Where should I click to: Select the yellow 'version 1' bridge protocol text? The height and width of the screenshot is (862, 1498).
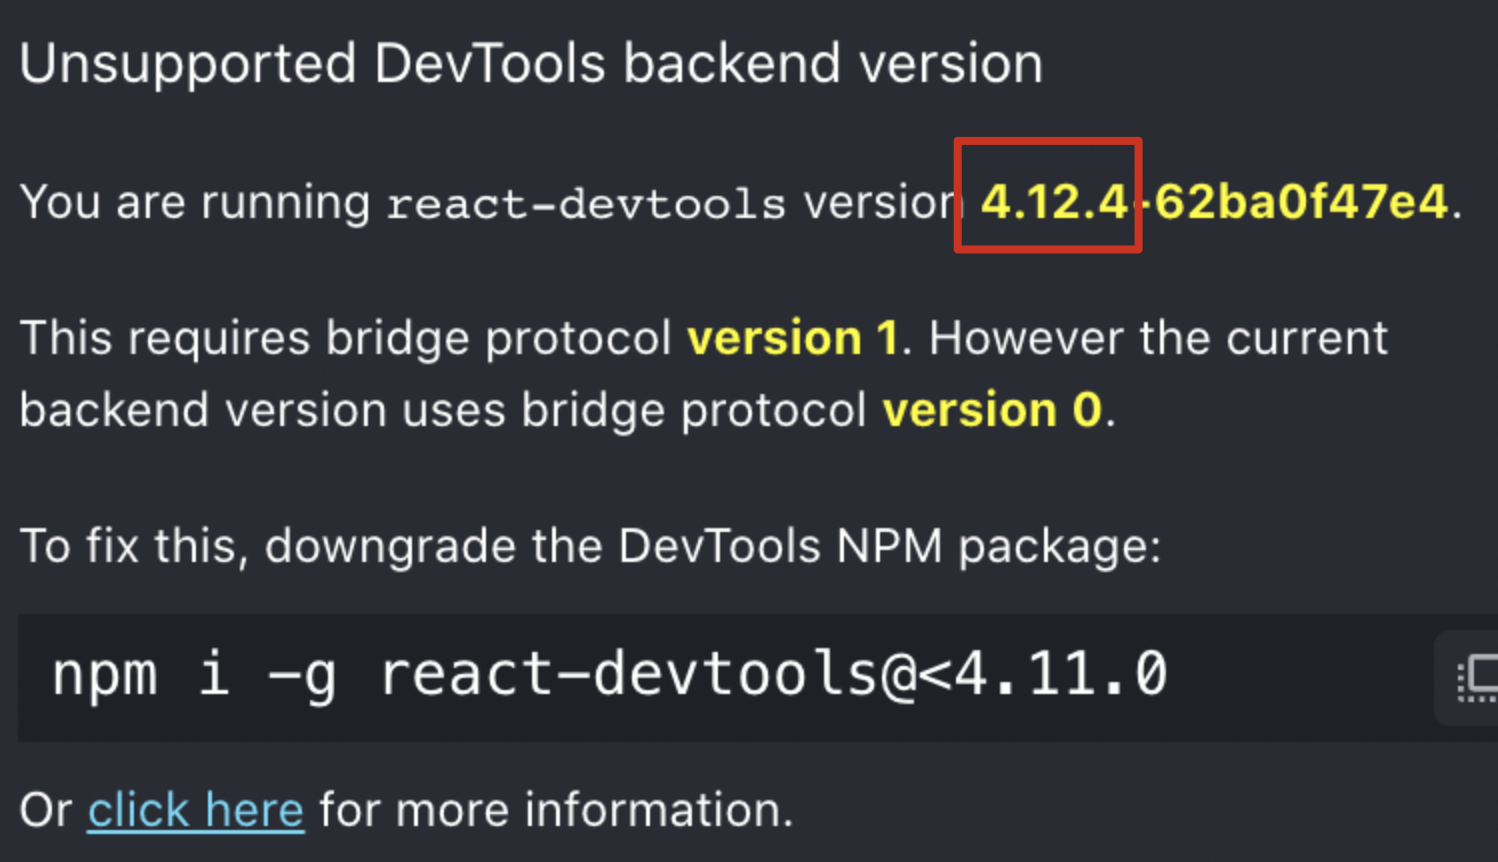point(793,337)
